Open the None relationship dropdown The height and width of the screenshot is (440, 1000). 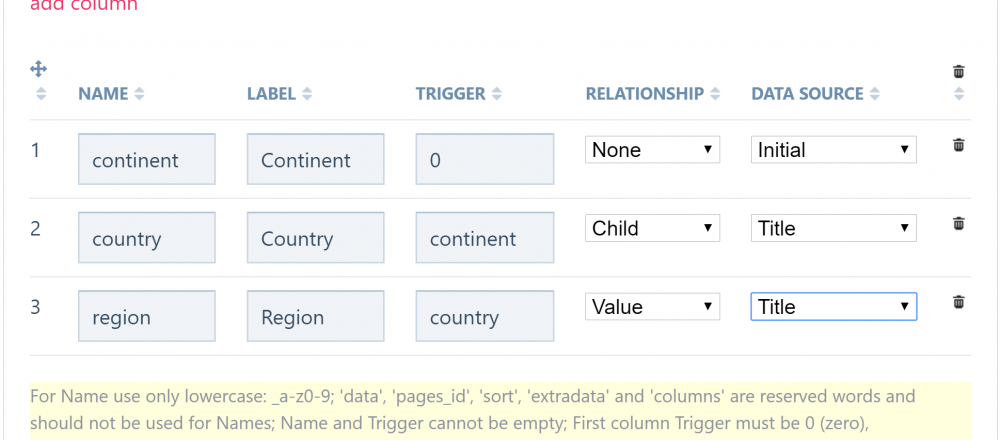pyautogui.click(x=652, y=150)
